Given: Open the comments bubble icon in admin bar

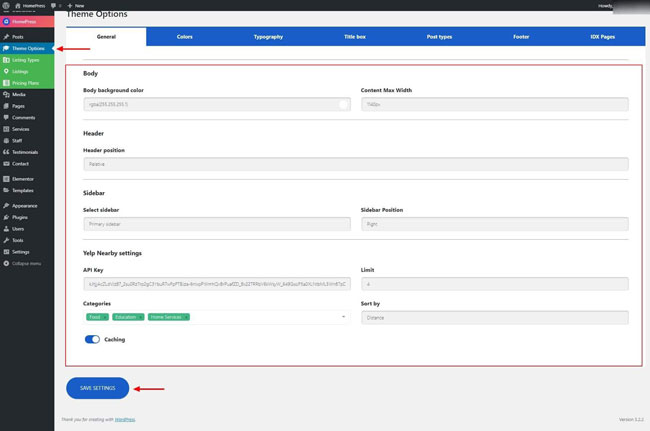Looking at the screenshot, I should [x=53, y=6].
